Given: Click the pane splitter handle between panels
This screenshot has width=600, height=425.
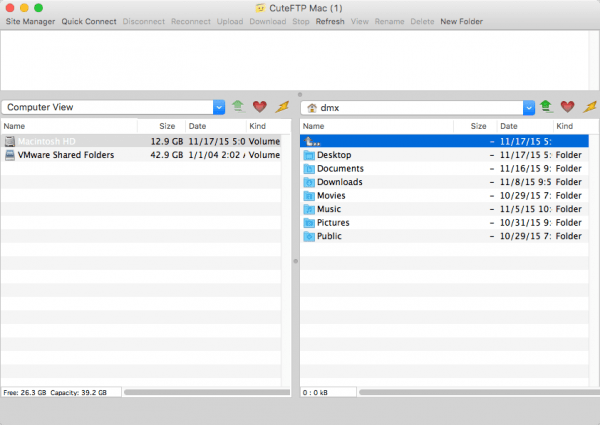Looking at the screenshot, I should click(294, 261).
